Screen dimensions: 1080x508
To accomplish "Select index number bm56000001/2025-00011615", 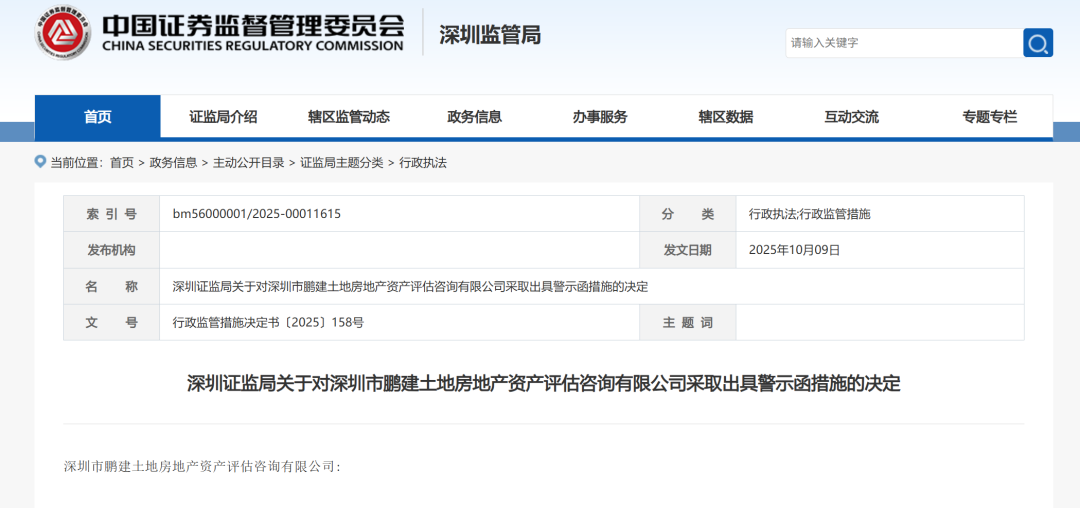I will [257, 214].
